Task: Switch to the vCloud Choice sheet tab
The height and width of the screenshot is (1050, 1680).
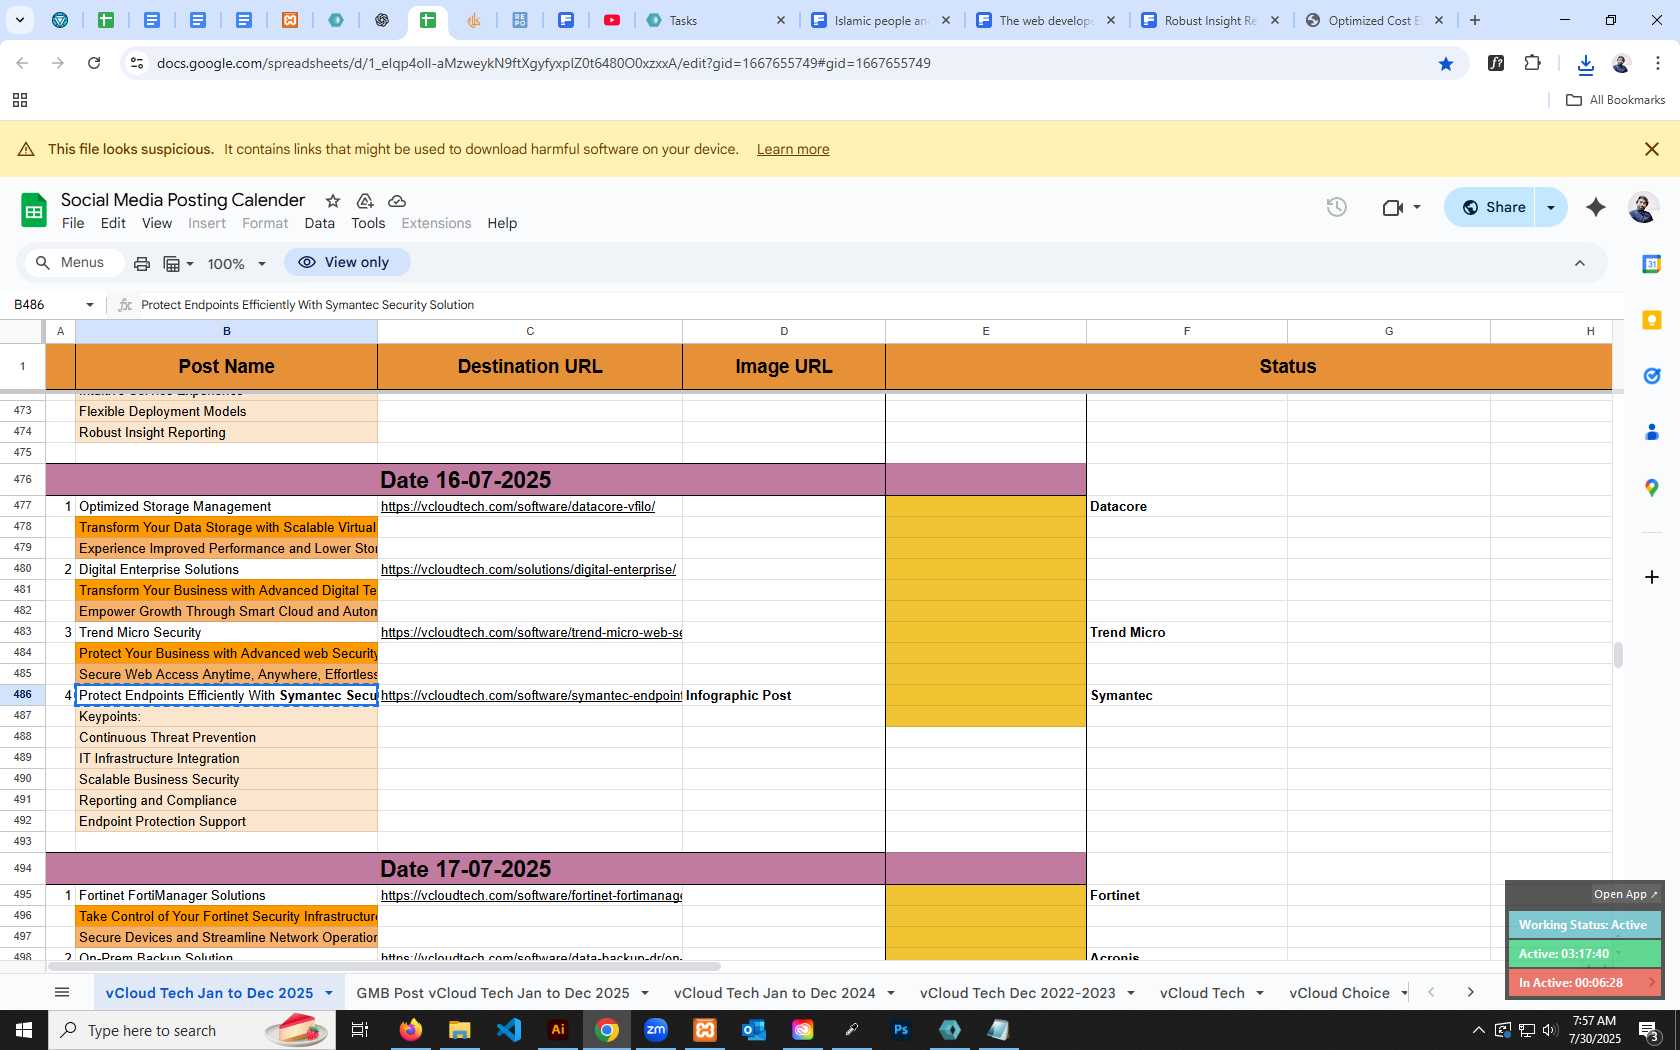Action: click(1339, 993)
